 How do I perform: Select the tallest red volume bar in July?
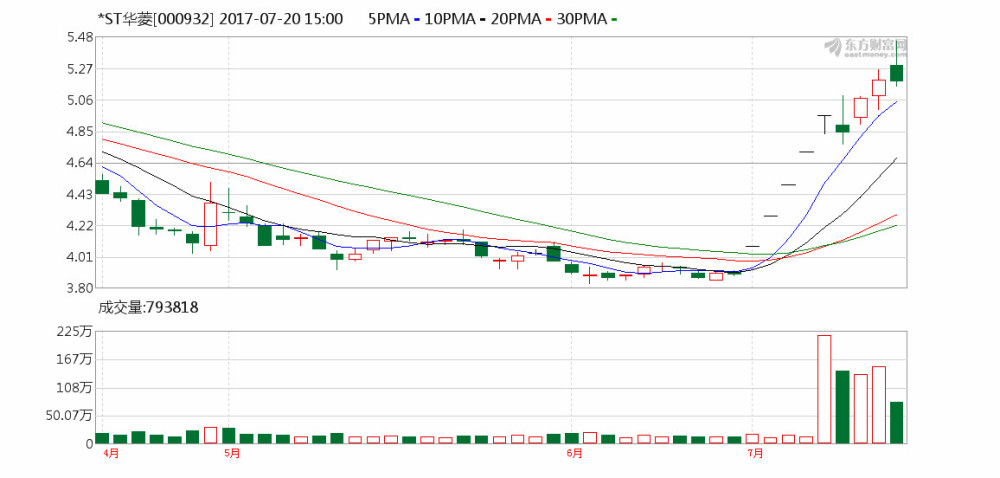(x=825, y=389)
